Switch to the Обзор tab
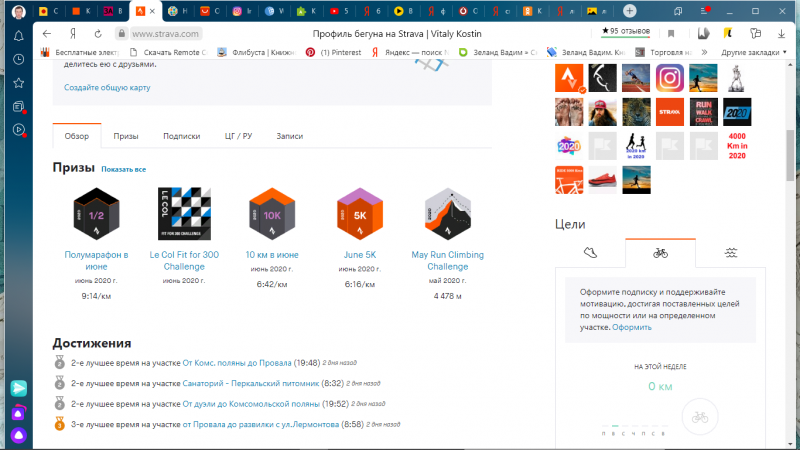The width and height of the screenshot is (800, 450). pos(77,136)
